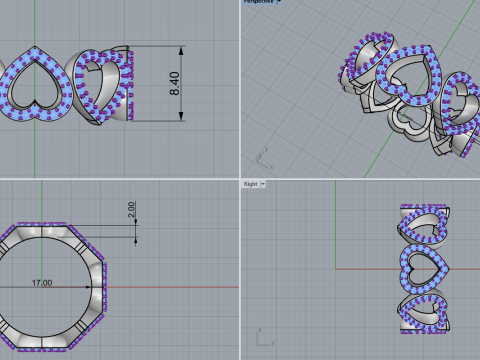The width and height of the screenshot is (480, 360).
Task: Click the Right viewport title label
Action: (x=250, y=184)
